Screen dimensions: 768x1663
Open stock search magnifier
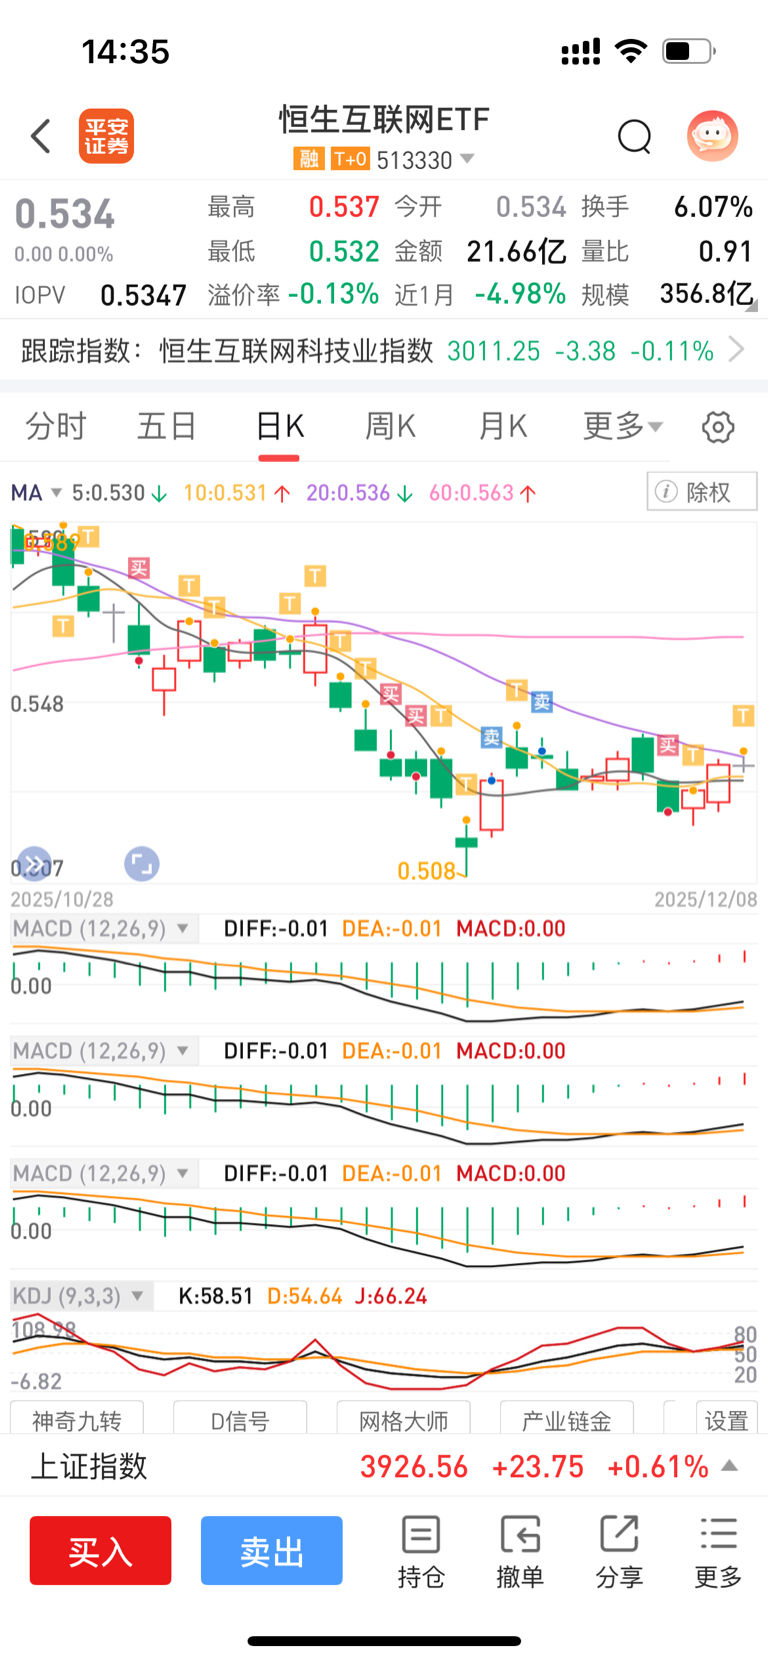coord(634,136)
